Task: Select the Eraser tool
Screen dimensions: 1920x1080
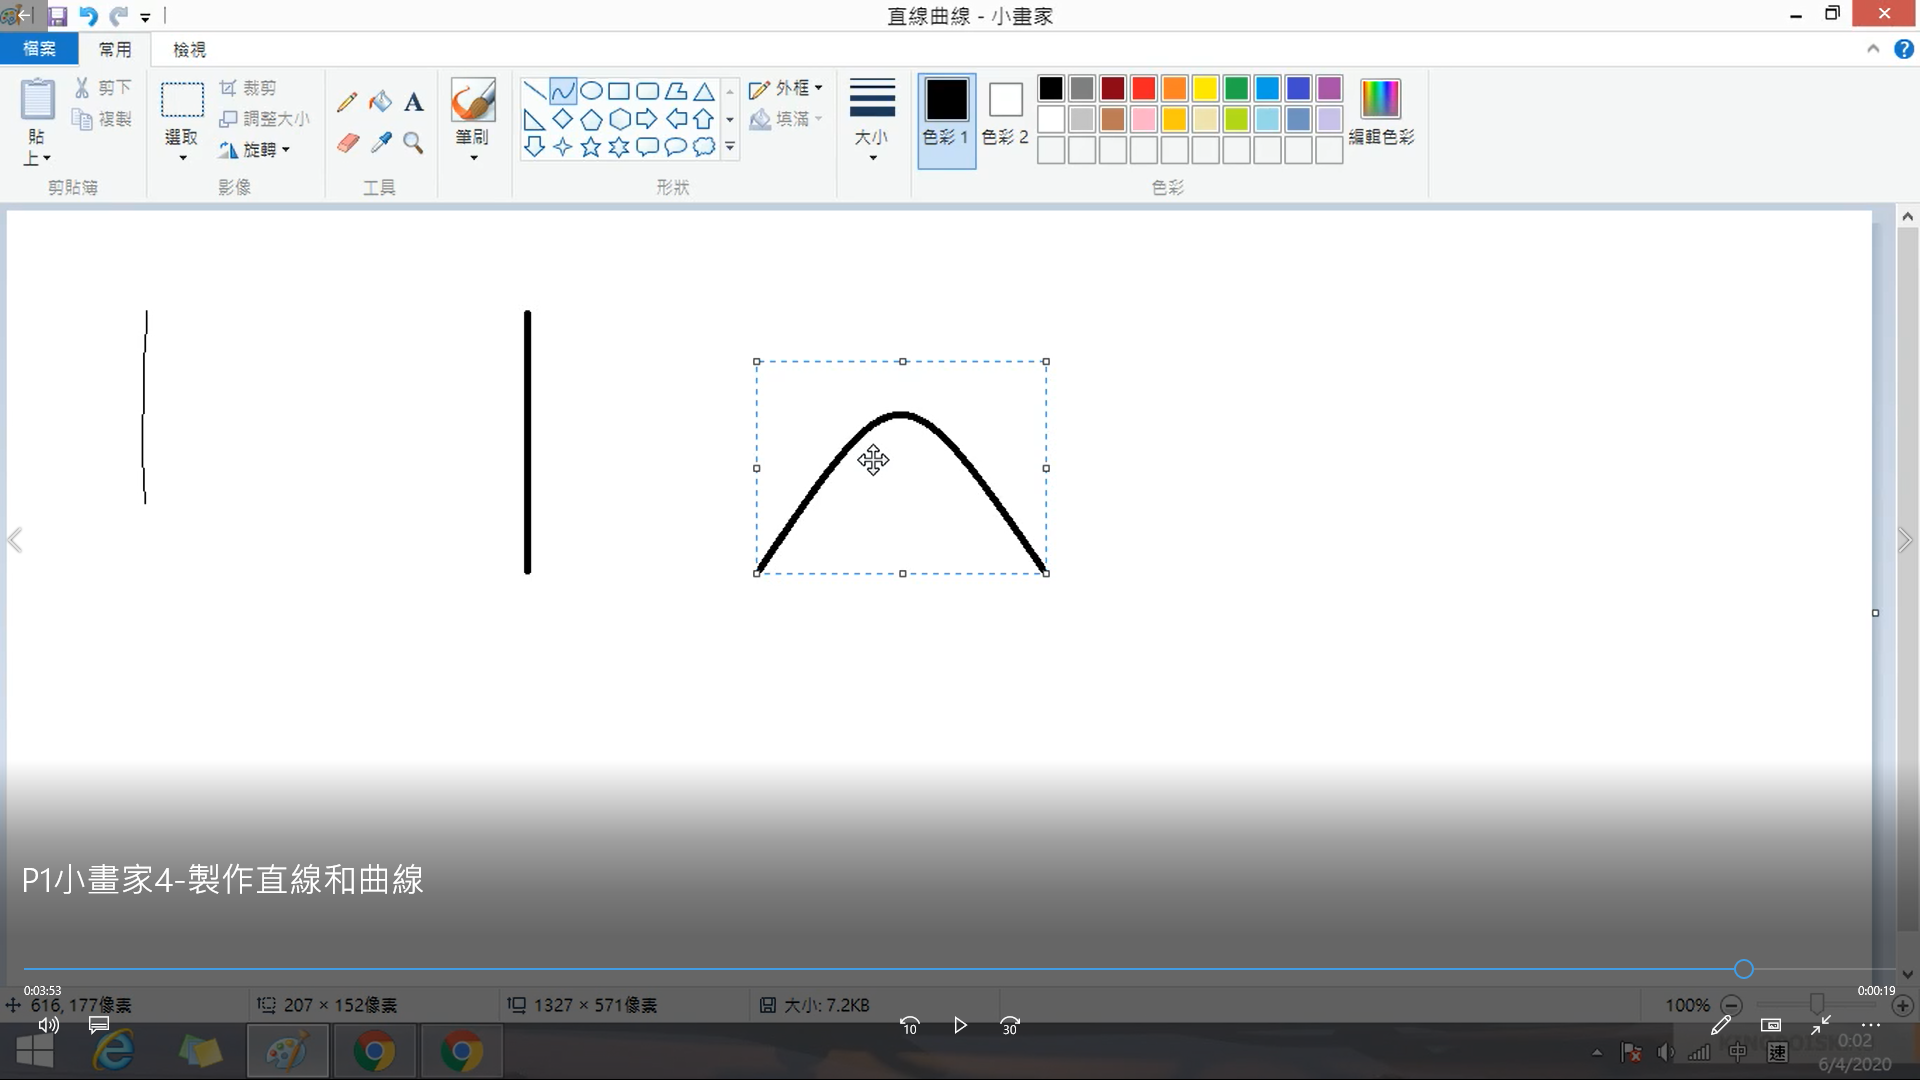Action: click(347, 143)
